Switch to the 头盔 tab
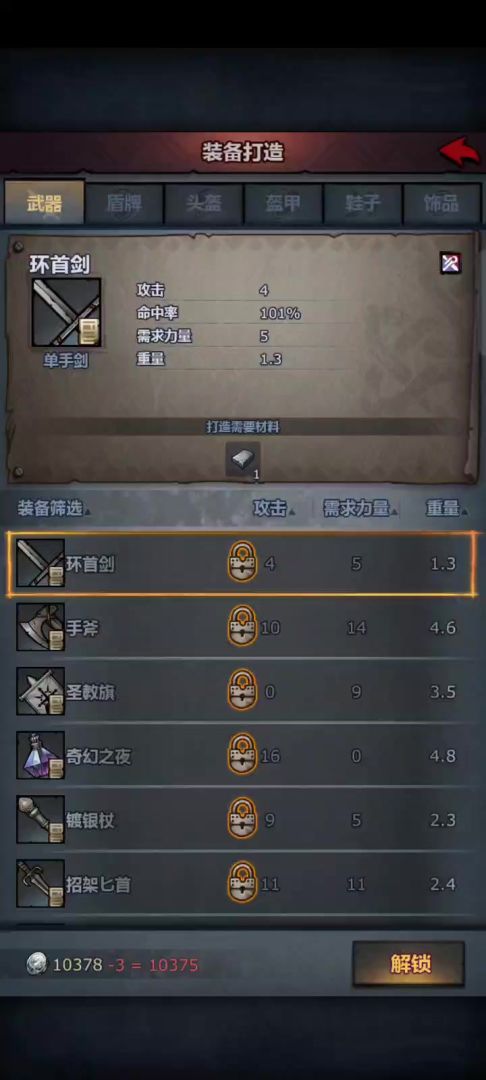The image size is (486, 1080). 204,204
